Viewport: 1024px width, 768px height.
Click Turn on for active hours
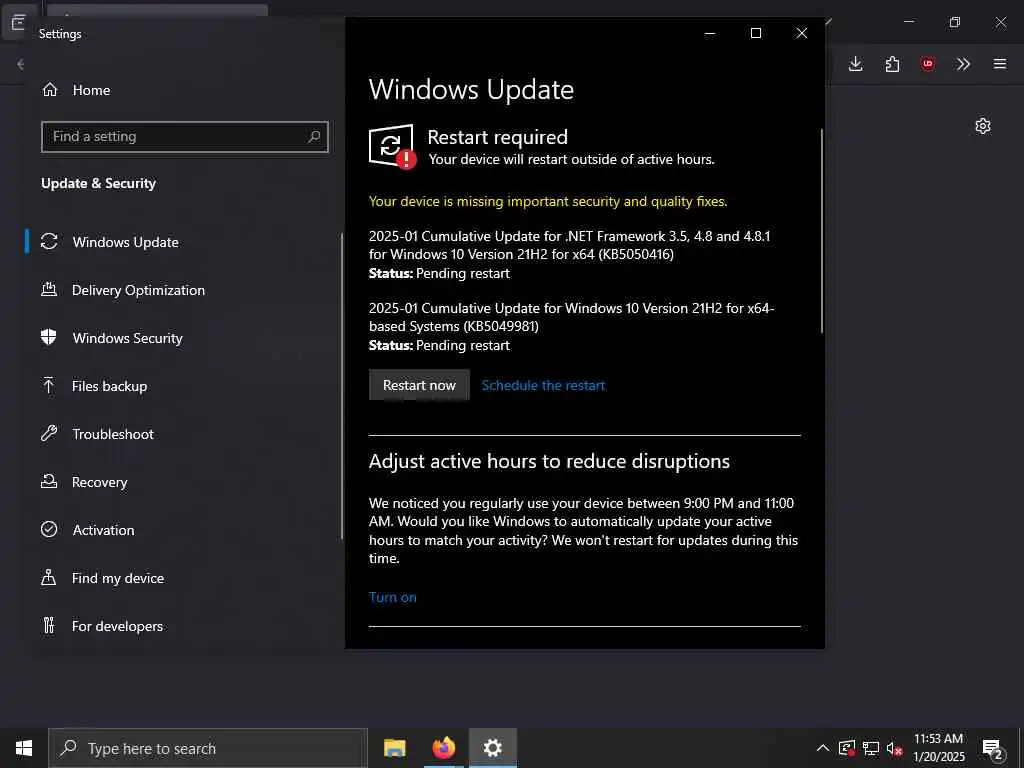[392, 597]
